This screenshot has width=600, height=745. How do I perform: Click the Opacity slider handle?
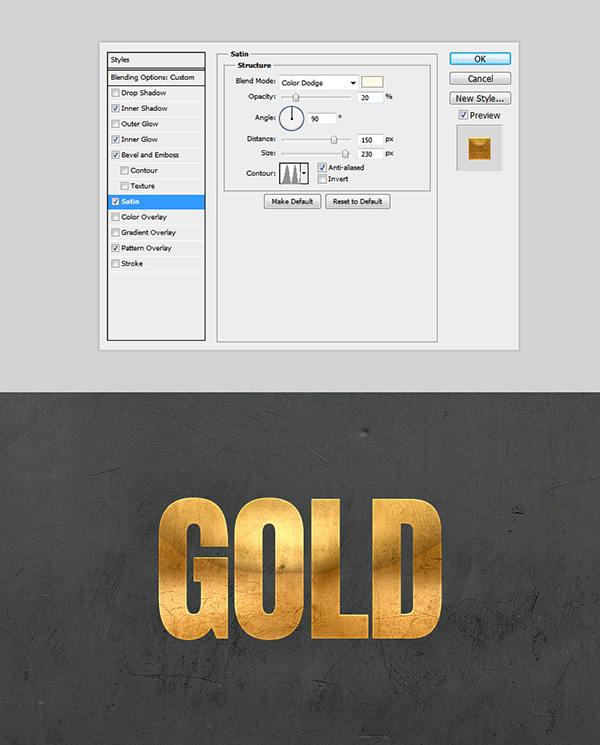pyautogui.click(x=296, y=97)
